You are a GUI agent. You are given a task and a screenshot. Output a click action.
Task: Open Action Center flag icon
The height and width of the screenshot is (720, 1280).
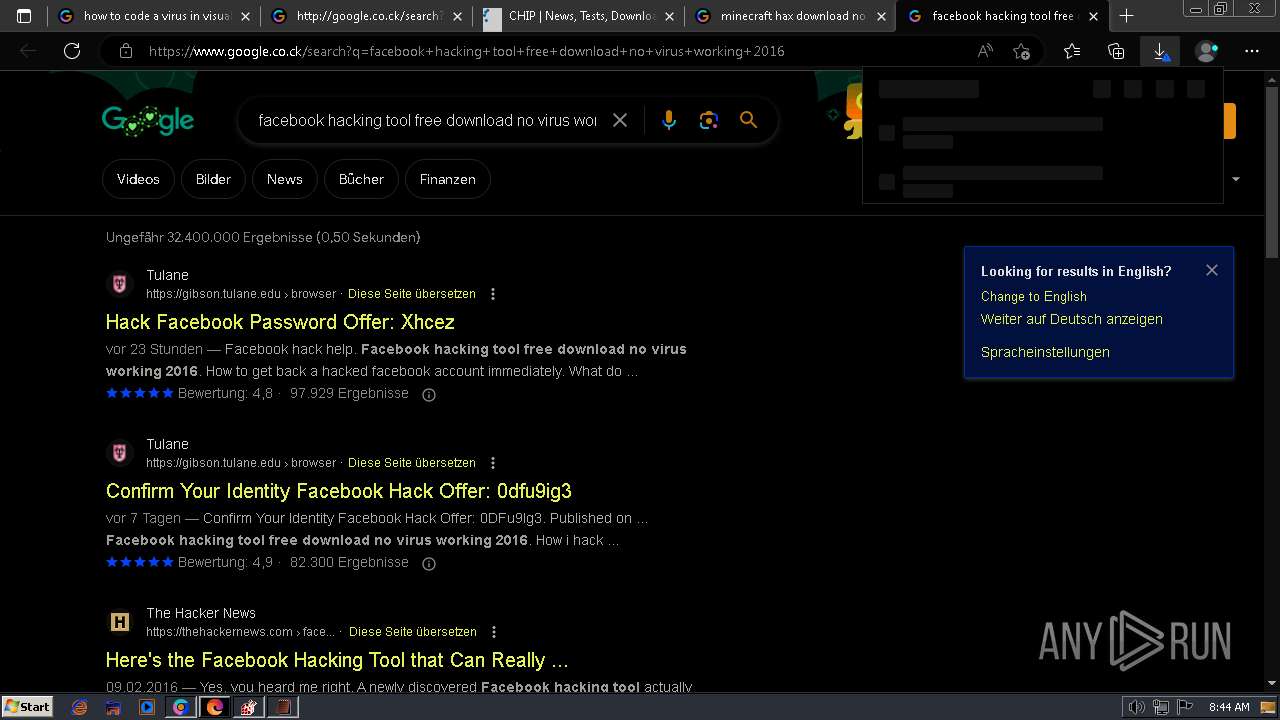pyautogui.click(x=1184, y=707)
